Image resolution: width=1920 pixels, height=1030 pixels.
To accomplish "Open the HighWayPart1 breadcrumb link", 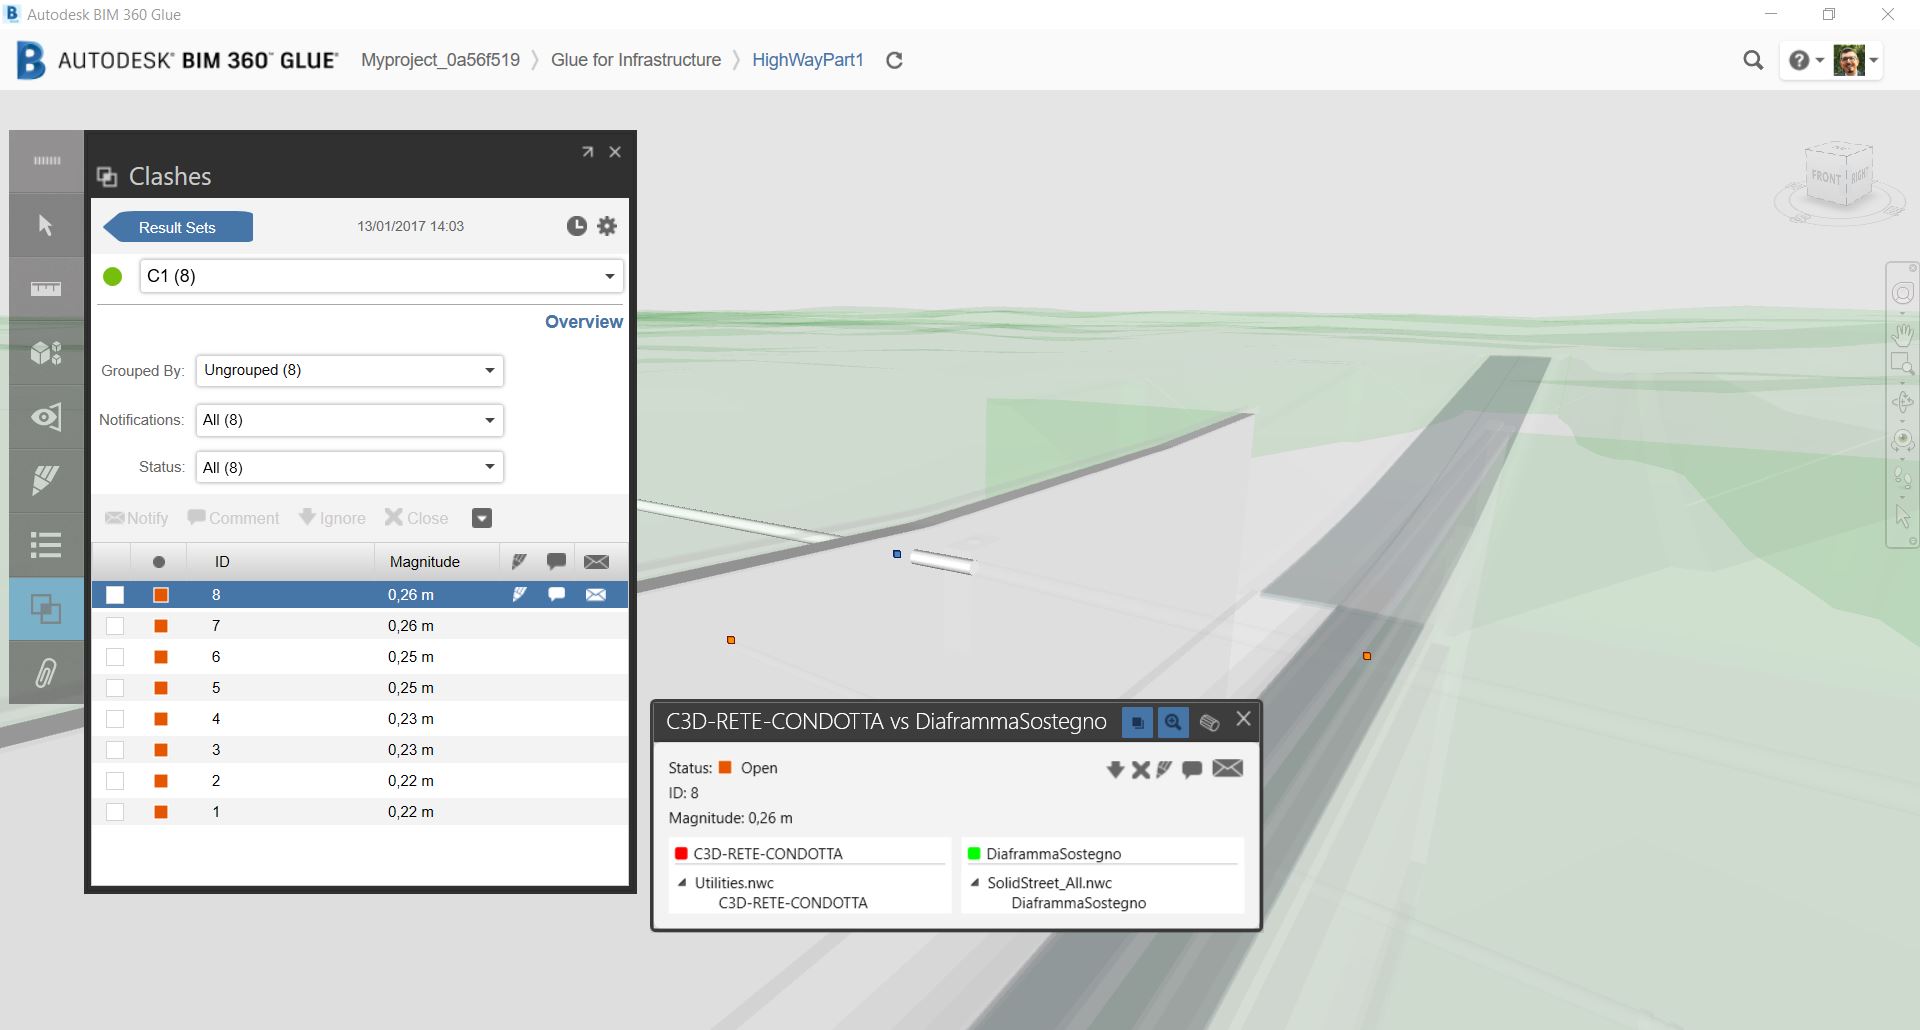I will click(807, 60).
